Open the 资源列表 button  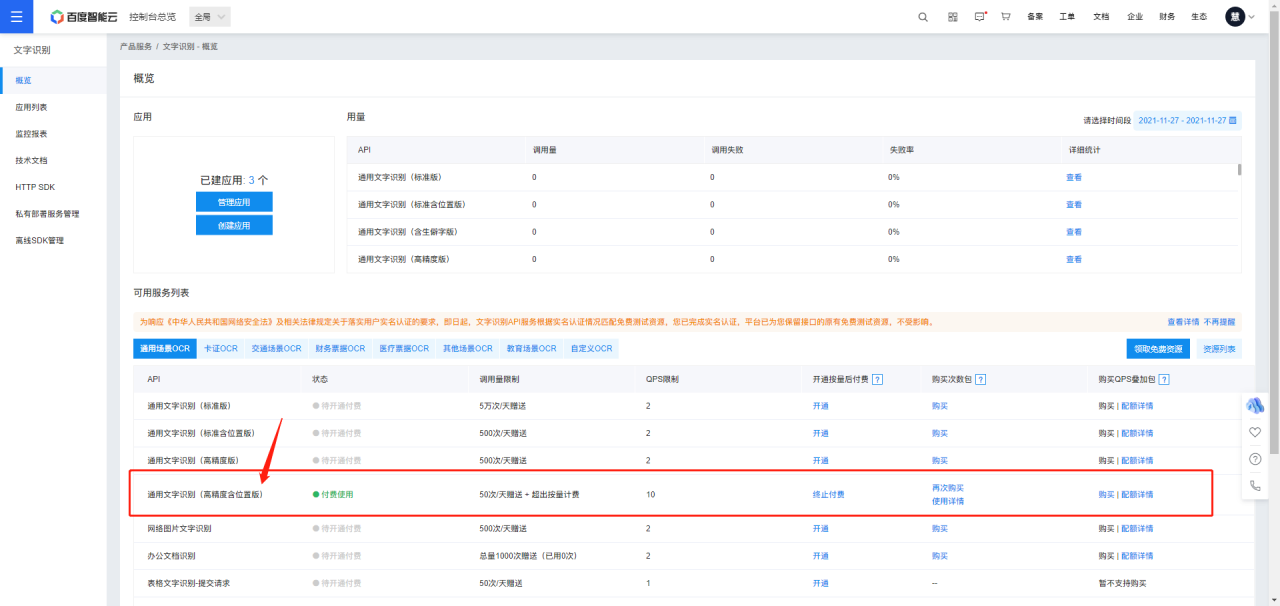click(x=1219, y=349)
